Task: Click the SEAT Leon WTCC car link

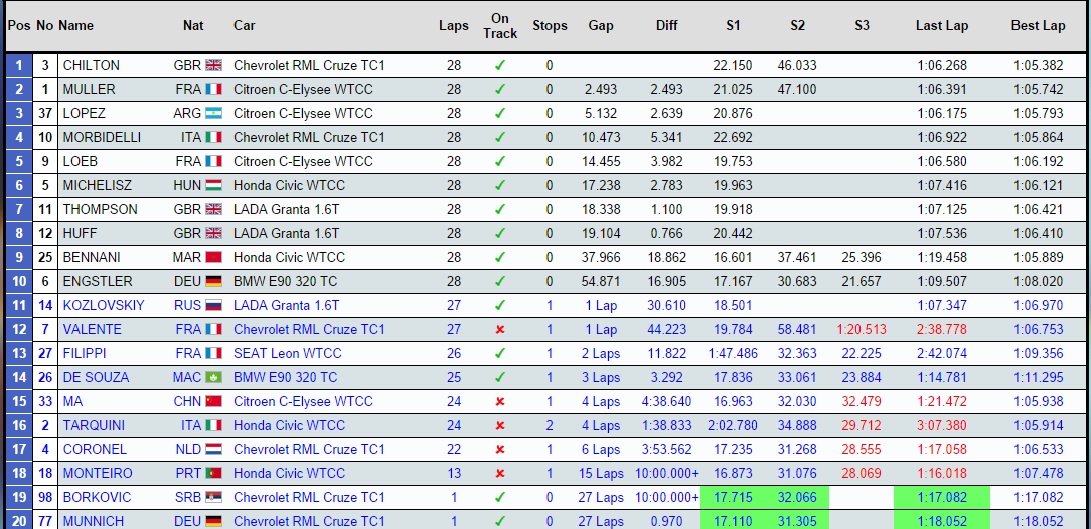Action: tap(287, 353)
